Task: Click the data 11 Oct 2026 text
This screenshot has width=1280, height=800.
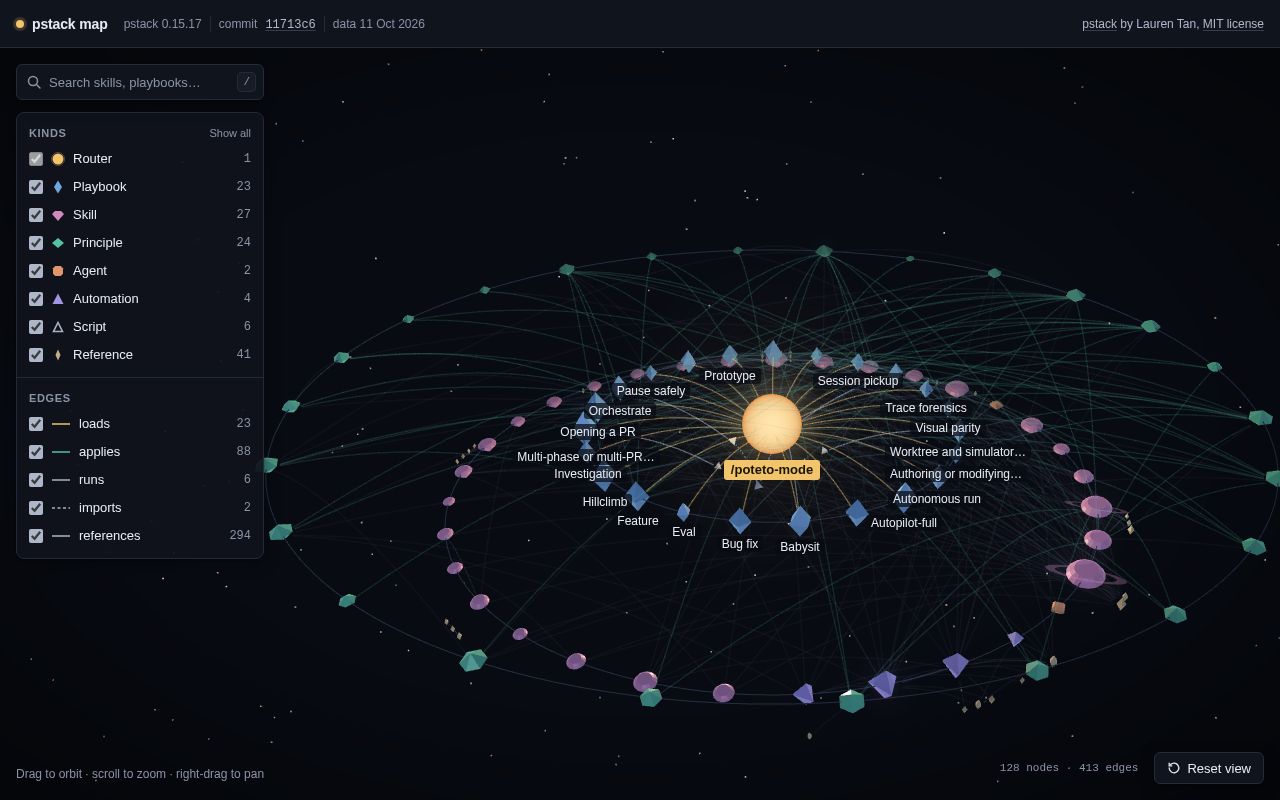Action: (x=379, y=24)
